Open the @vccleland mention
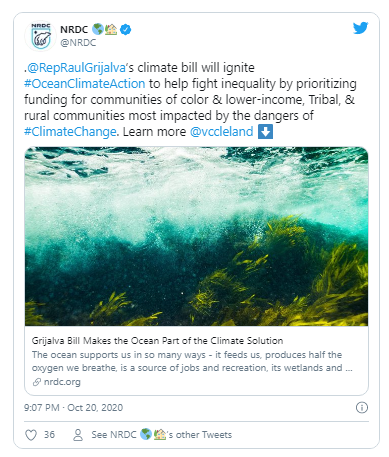The width and height of the screenshot is (389, 457). (x=221, y=132)
